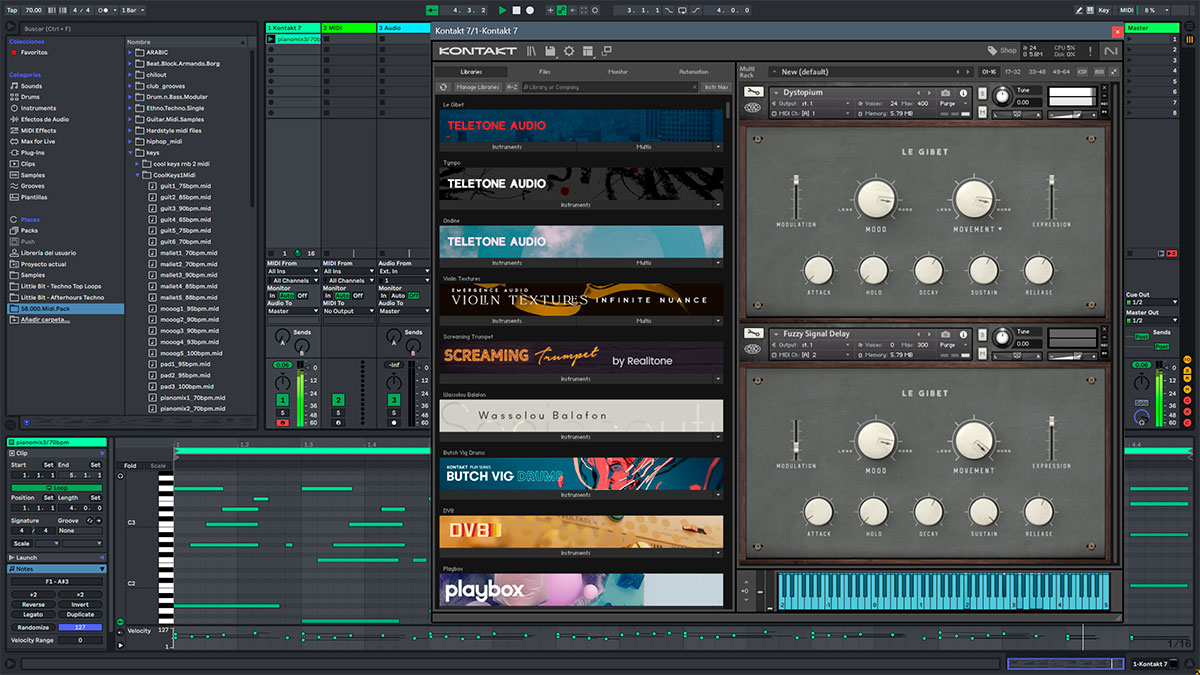Expand the ARABIC folder in browser
Image resolution: width=1200 pixels, height=675 pixels.
coord(131,52)
